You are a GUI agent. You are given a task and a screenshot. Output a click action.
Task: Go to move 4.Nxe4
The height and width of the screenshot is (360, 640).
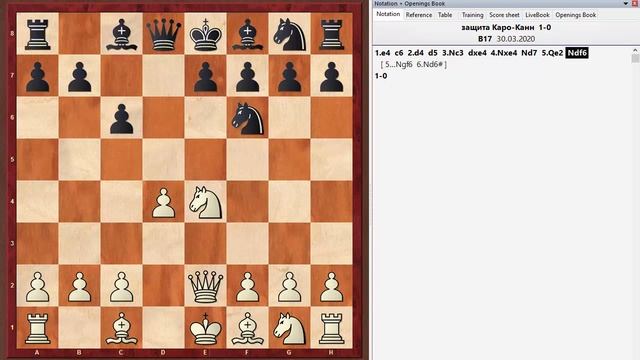[x=504, y=53]
